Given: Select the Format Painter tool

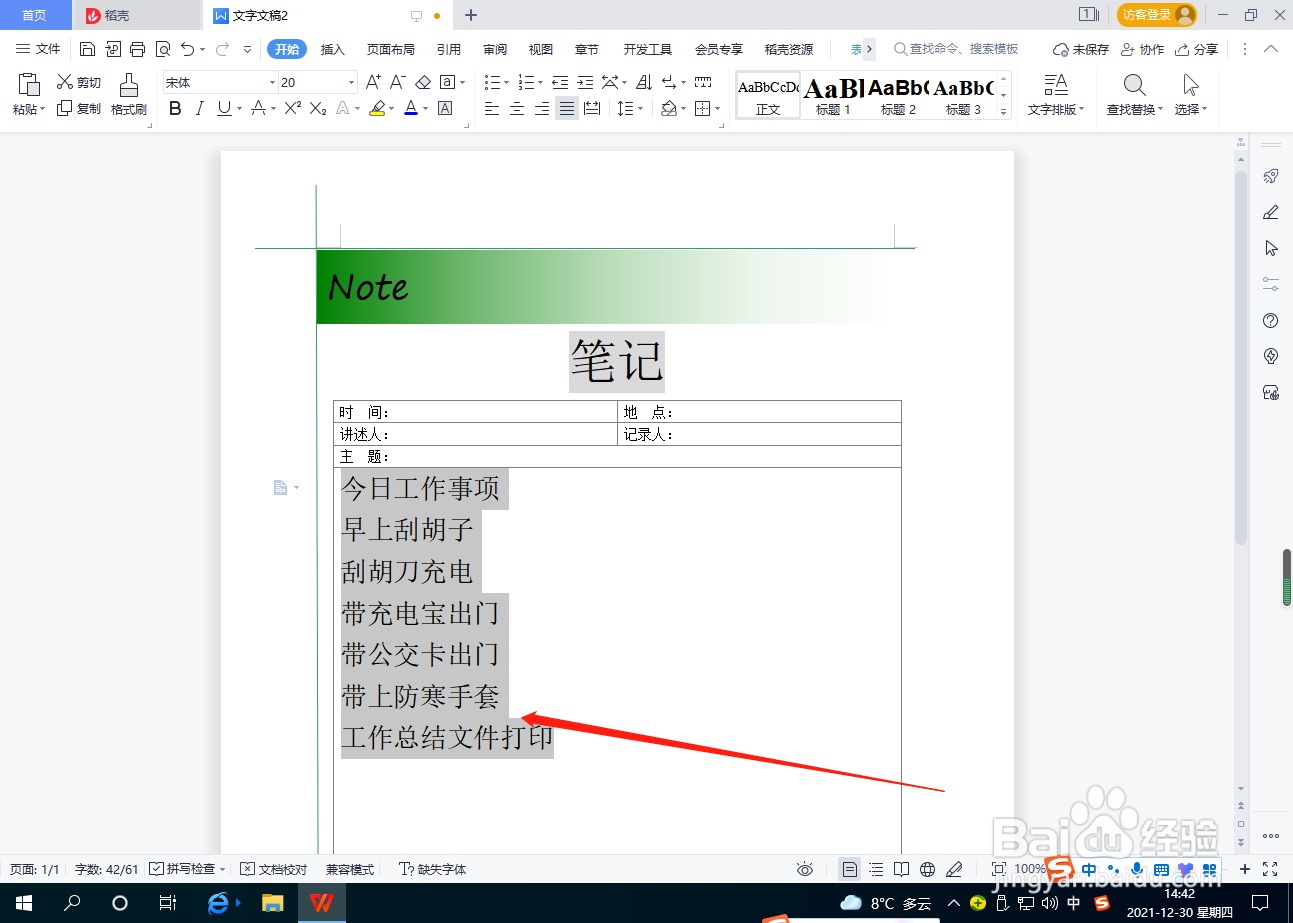Looking at the screenshot, I should (x=128, y=95).
